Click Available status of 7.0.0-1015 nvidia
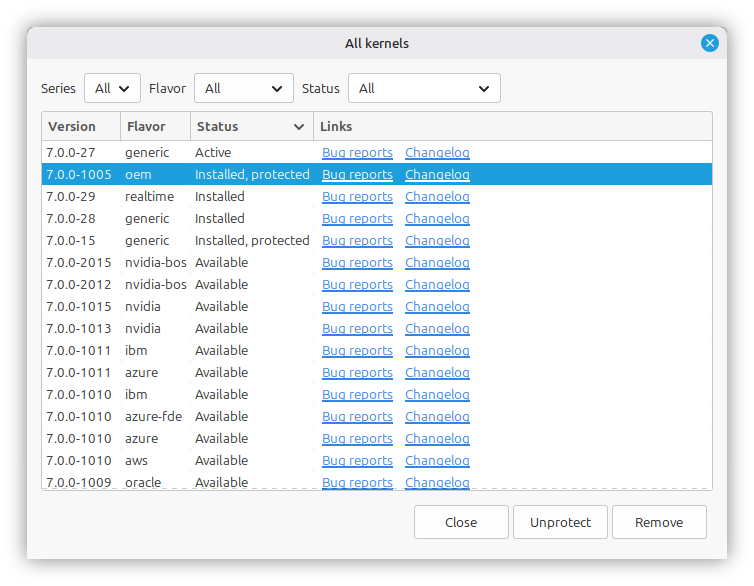The height and width of the screenshot is (586, 754). coord(222,307)
